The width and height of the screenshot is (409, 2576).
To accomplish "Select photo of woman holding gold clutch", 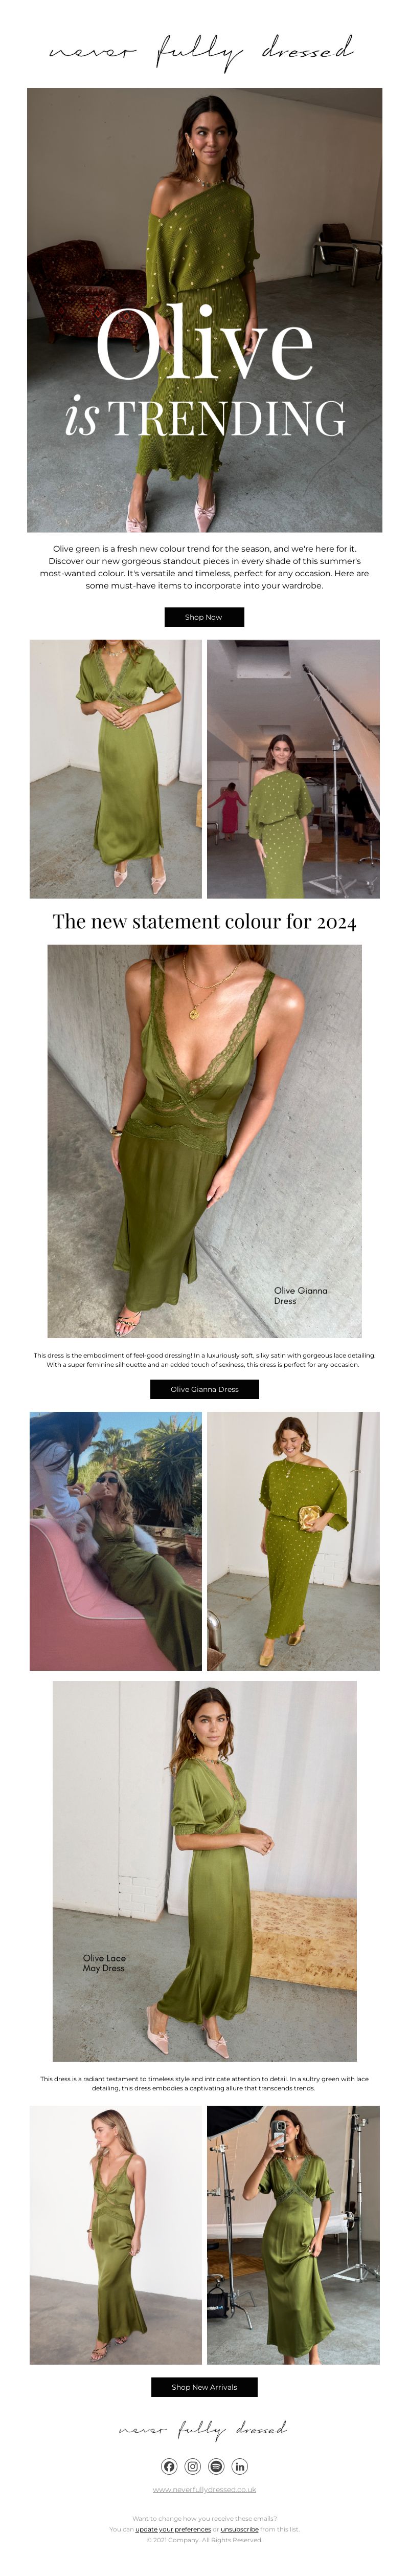I will pyautogui.click(x=293, y=1541).
